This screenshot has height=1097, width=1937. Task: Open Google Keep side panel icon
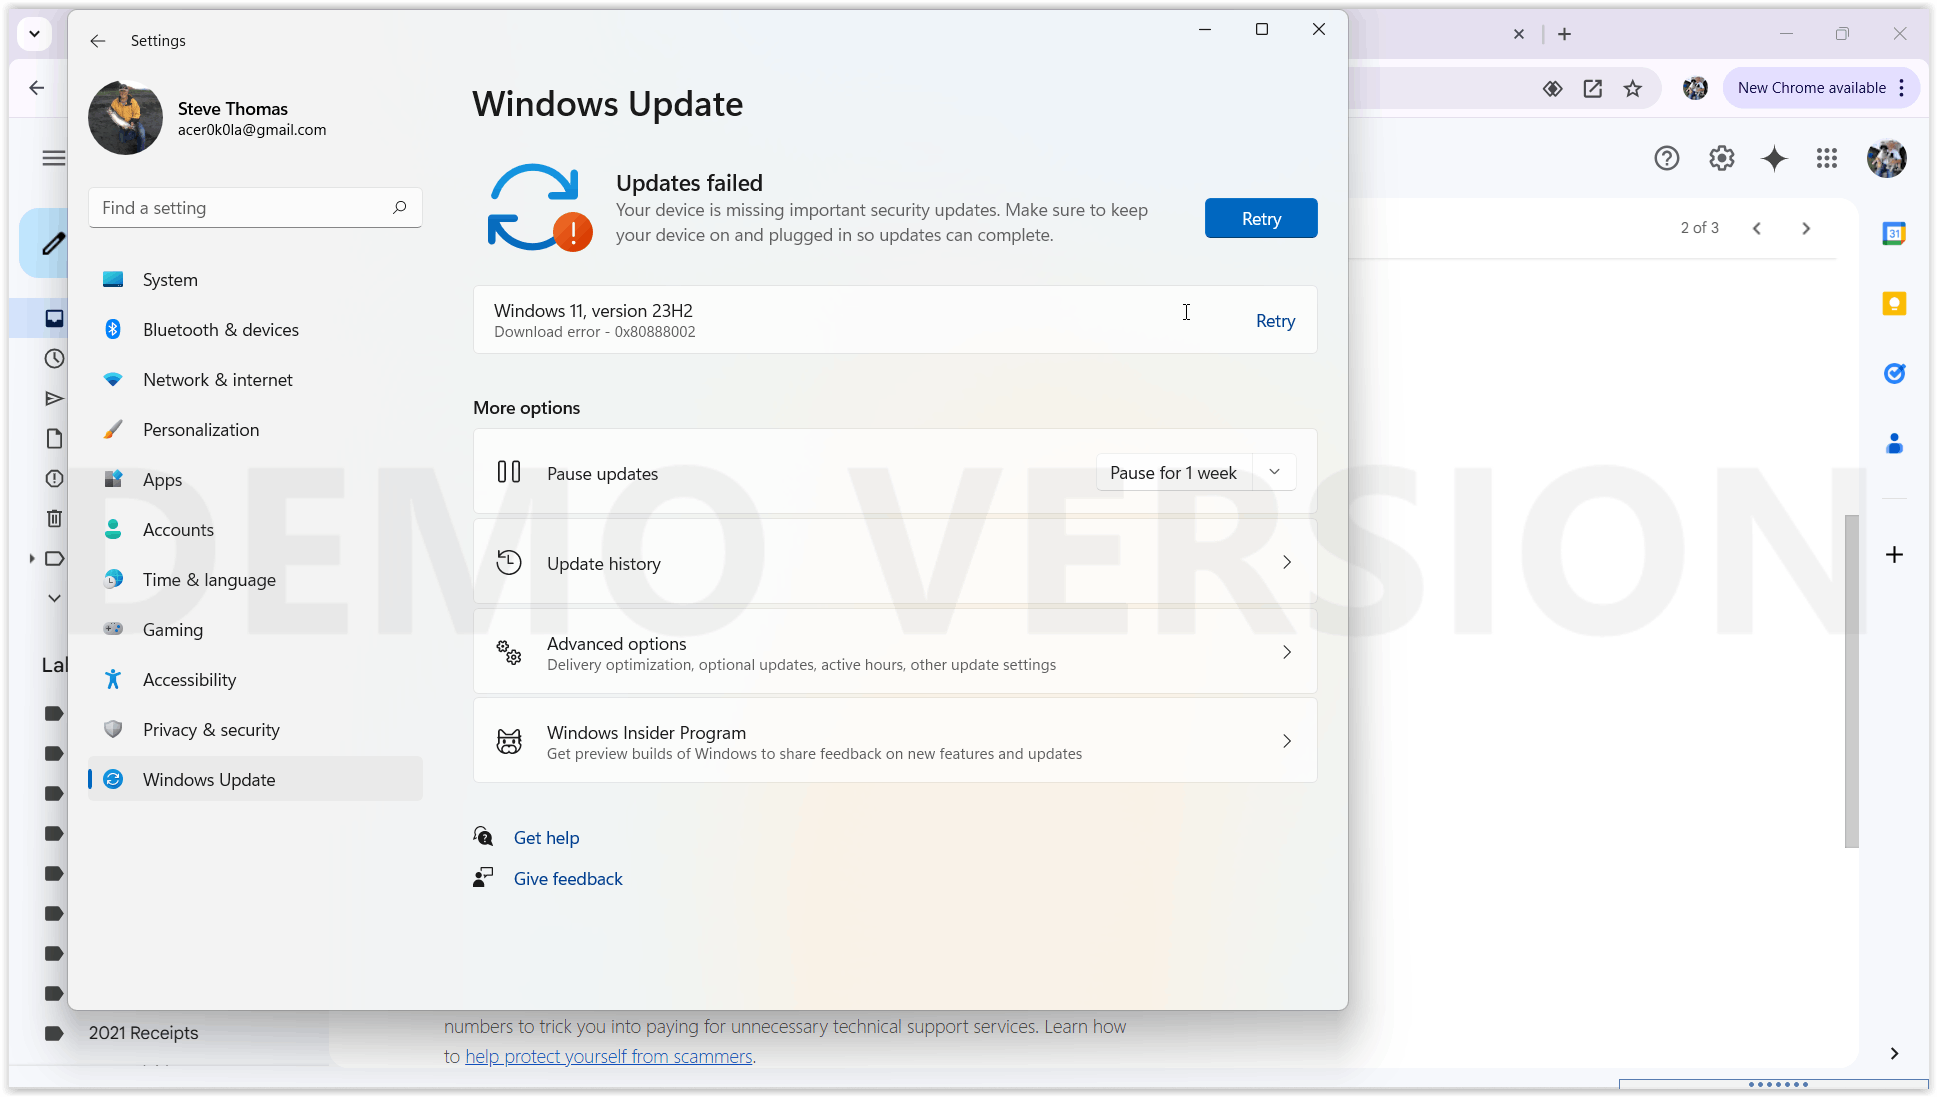[x=1894, y=304]
